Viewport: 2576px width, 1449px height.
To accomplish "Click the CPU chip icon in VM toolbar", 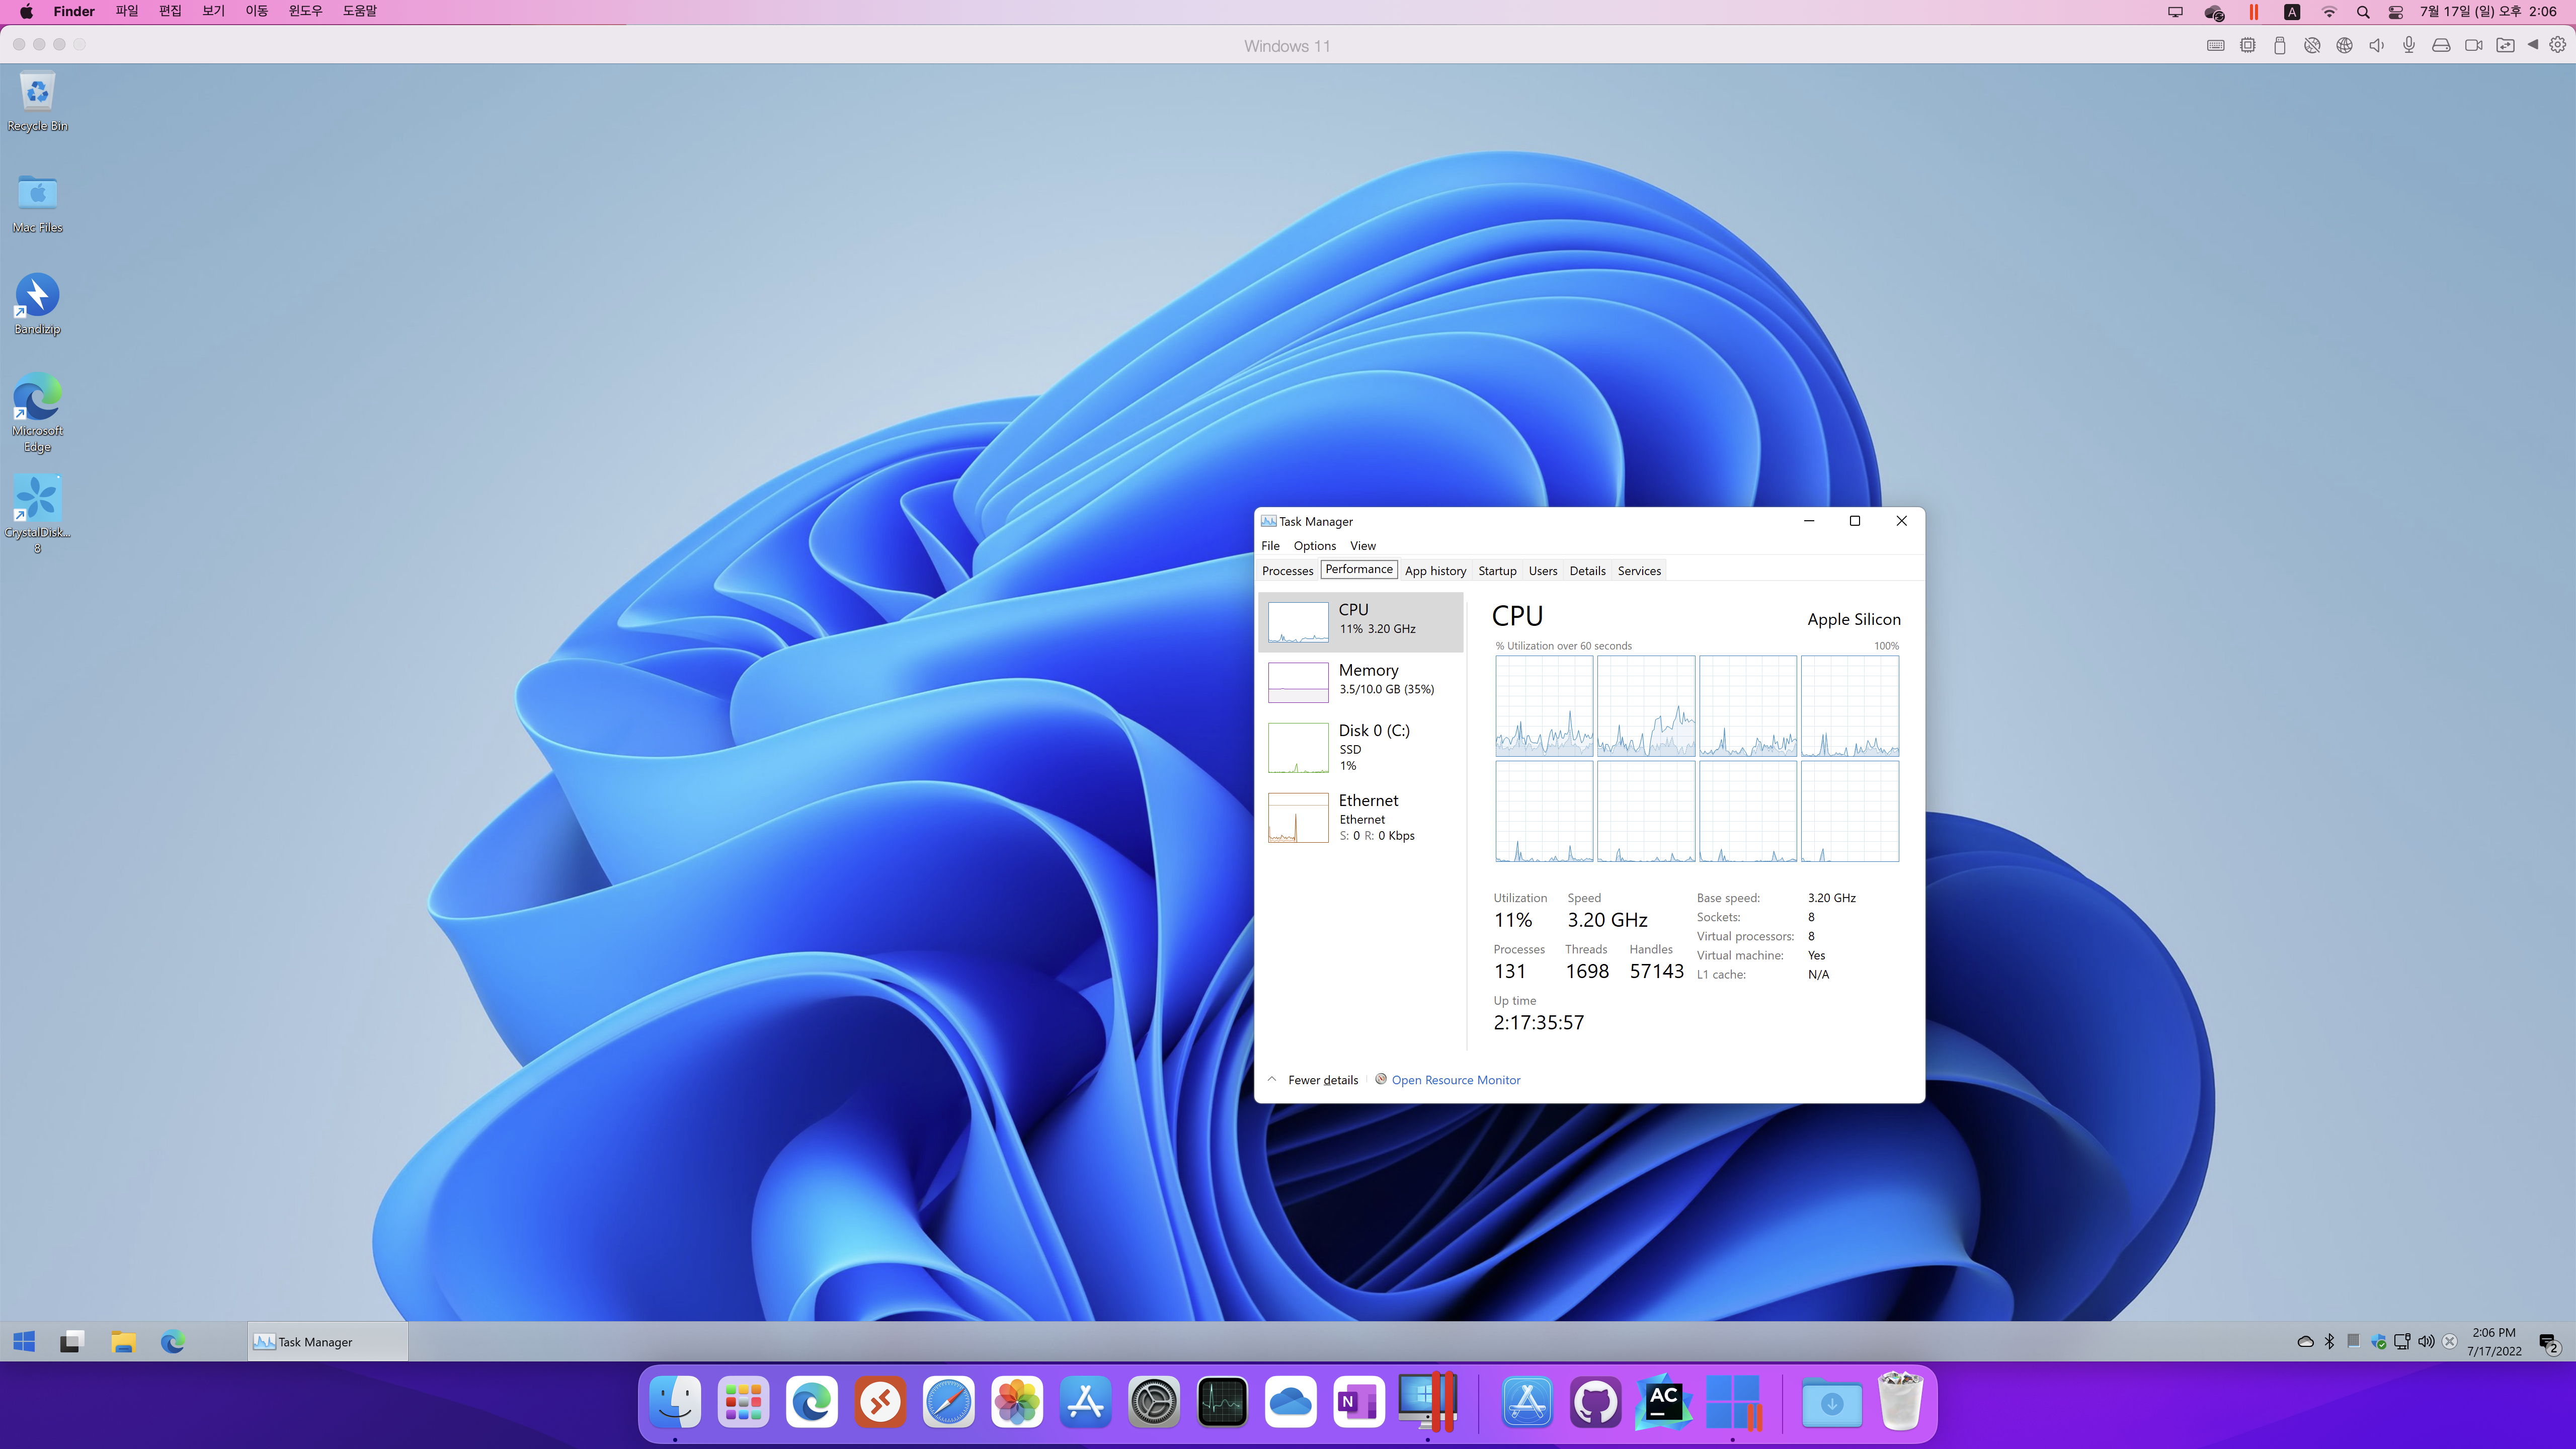I will point(2247,45).
